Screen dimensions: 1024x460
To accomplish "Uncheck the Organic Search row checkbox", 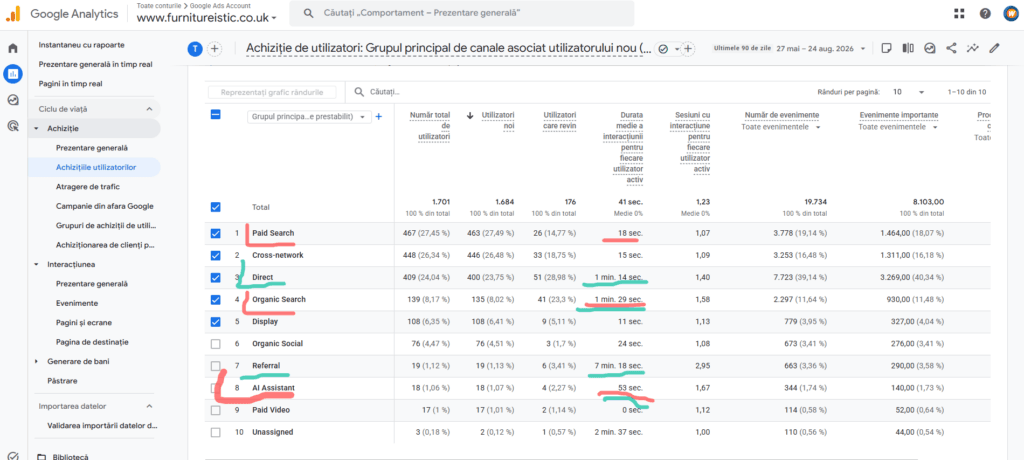I will point(216,299).
